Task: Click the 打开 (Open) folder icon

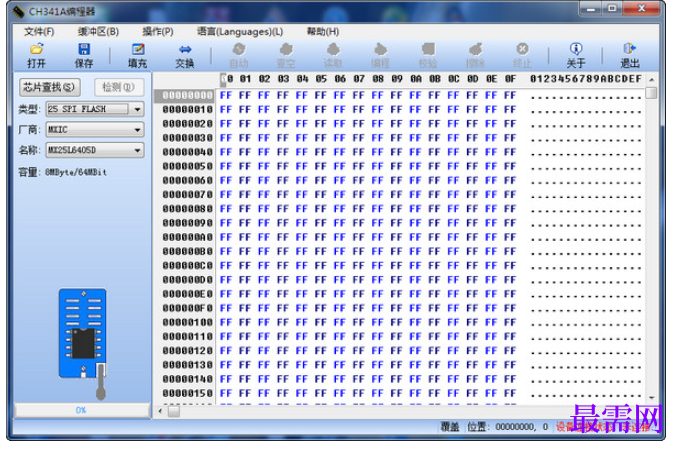Action: (x=37, y=49)
